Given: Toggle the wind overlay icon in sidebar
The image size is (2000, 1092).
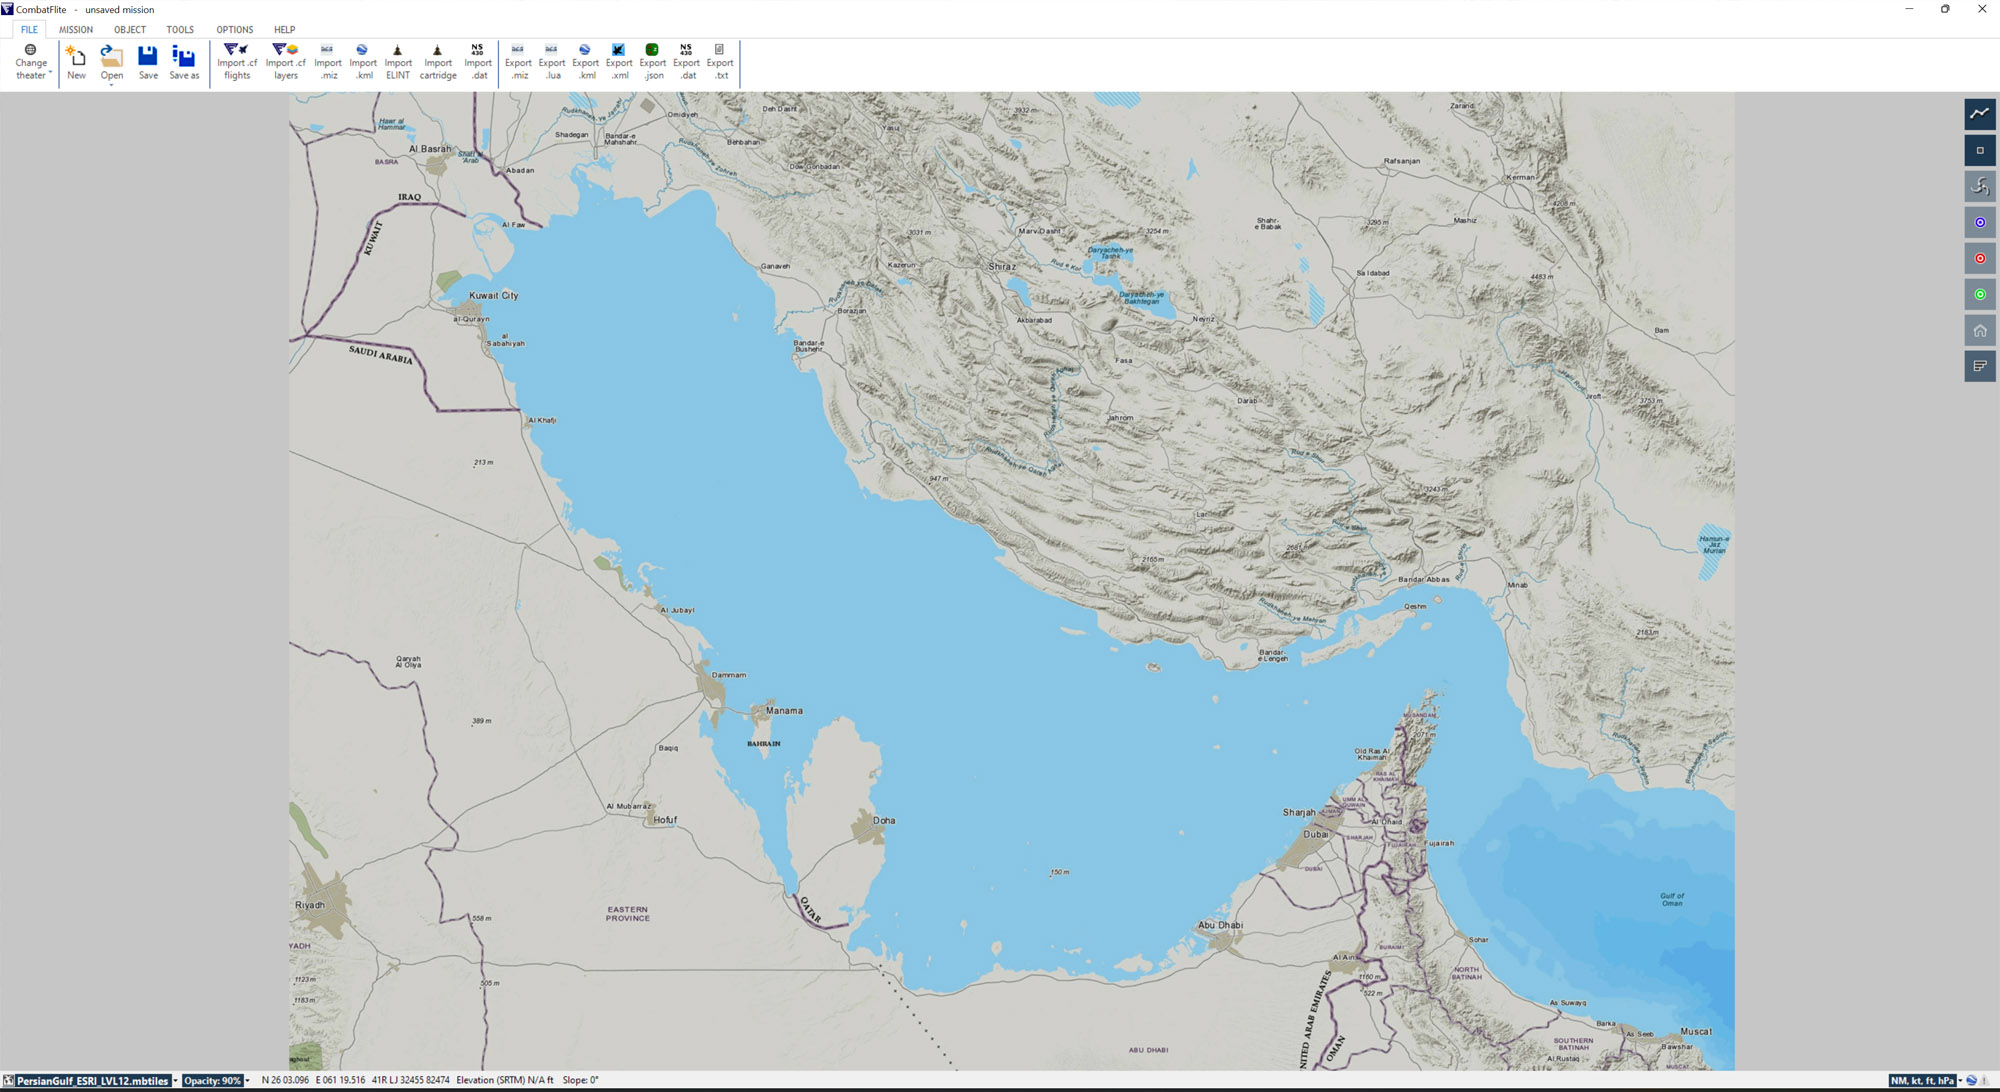Looking at the screenshot, I should (1979, 186).
